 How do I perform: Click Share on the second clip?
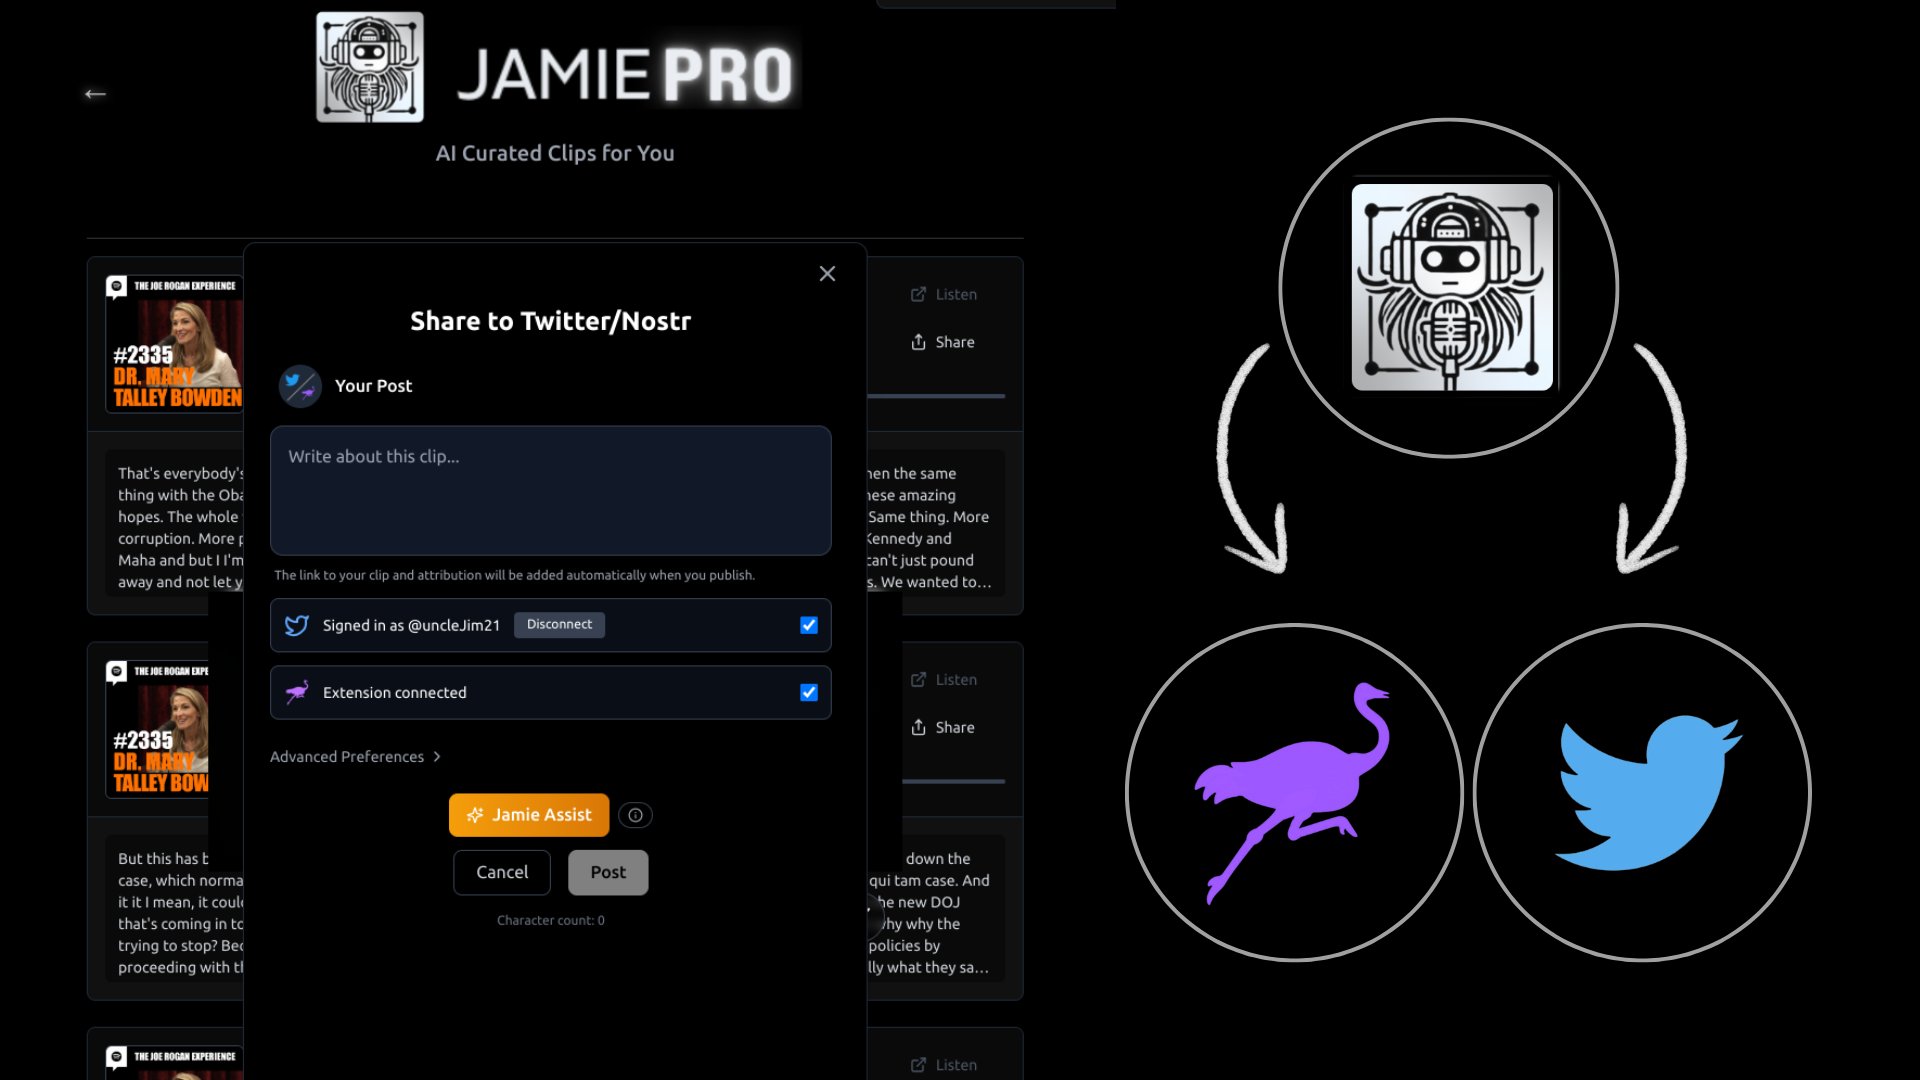tap(943, 728)
